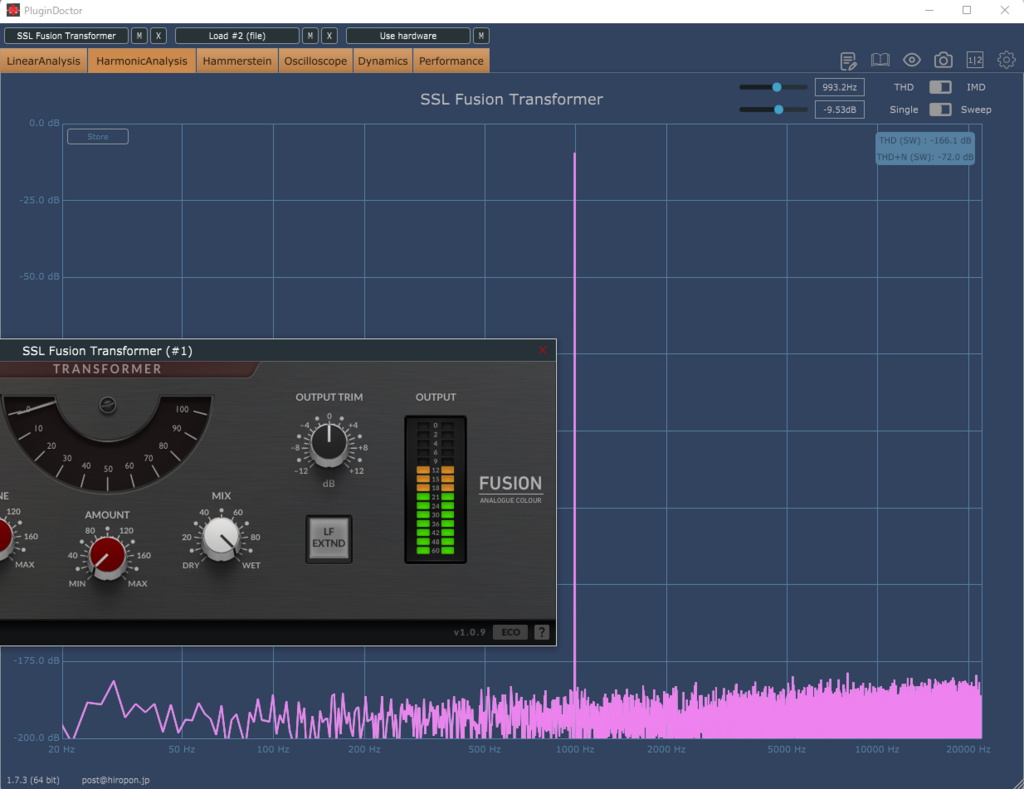Click the M button beside Use hardware
Screen dimensions: 1024x789
tap(481, 36)
